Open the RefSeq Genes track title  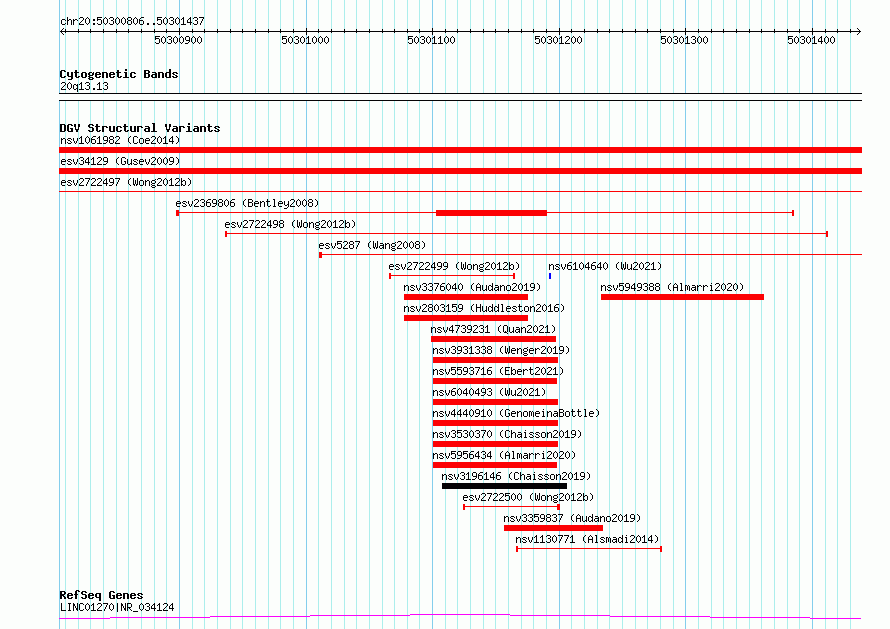point(101,595)
